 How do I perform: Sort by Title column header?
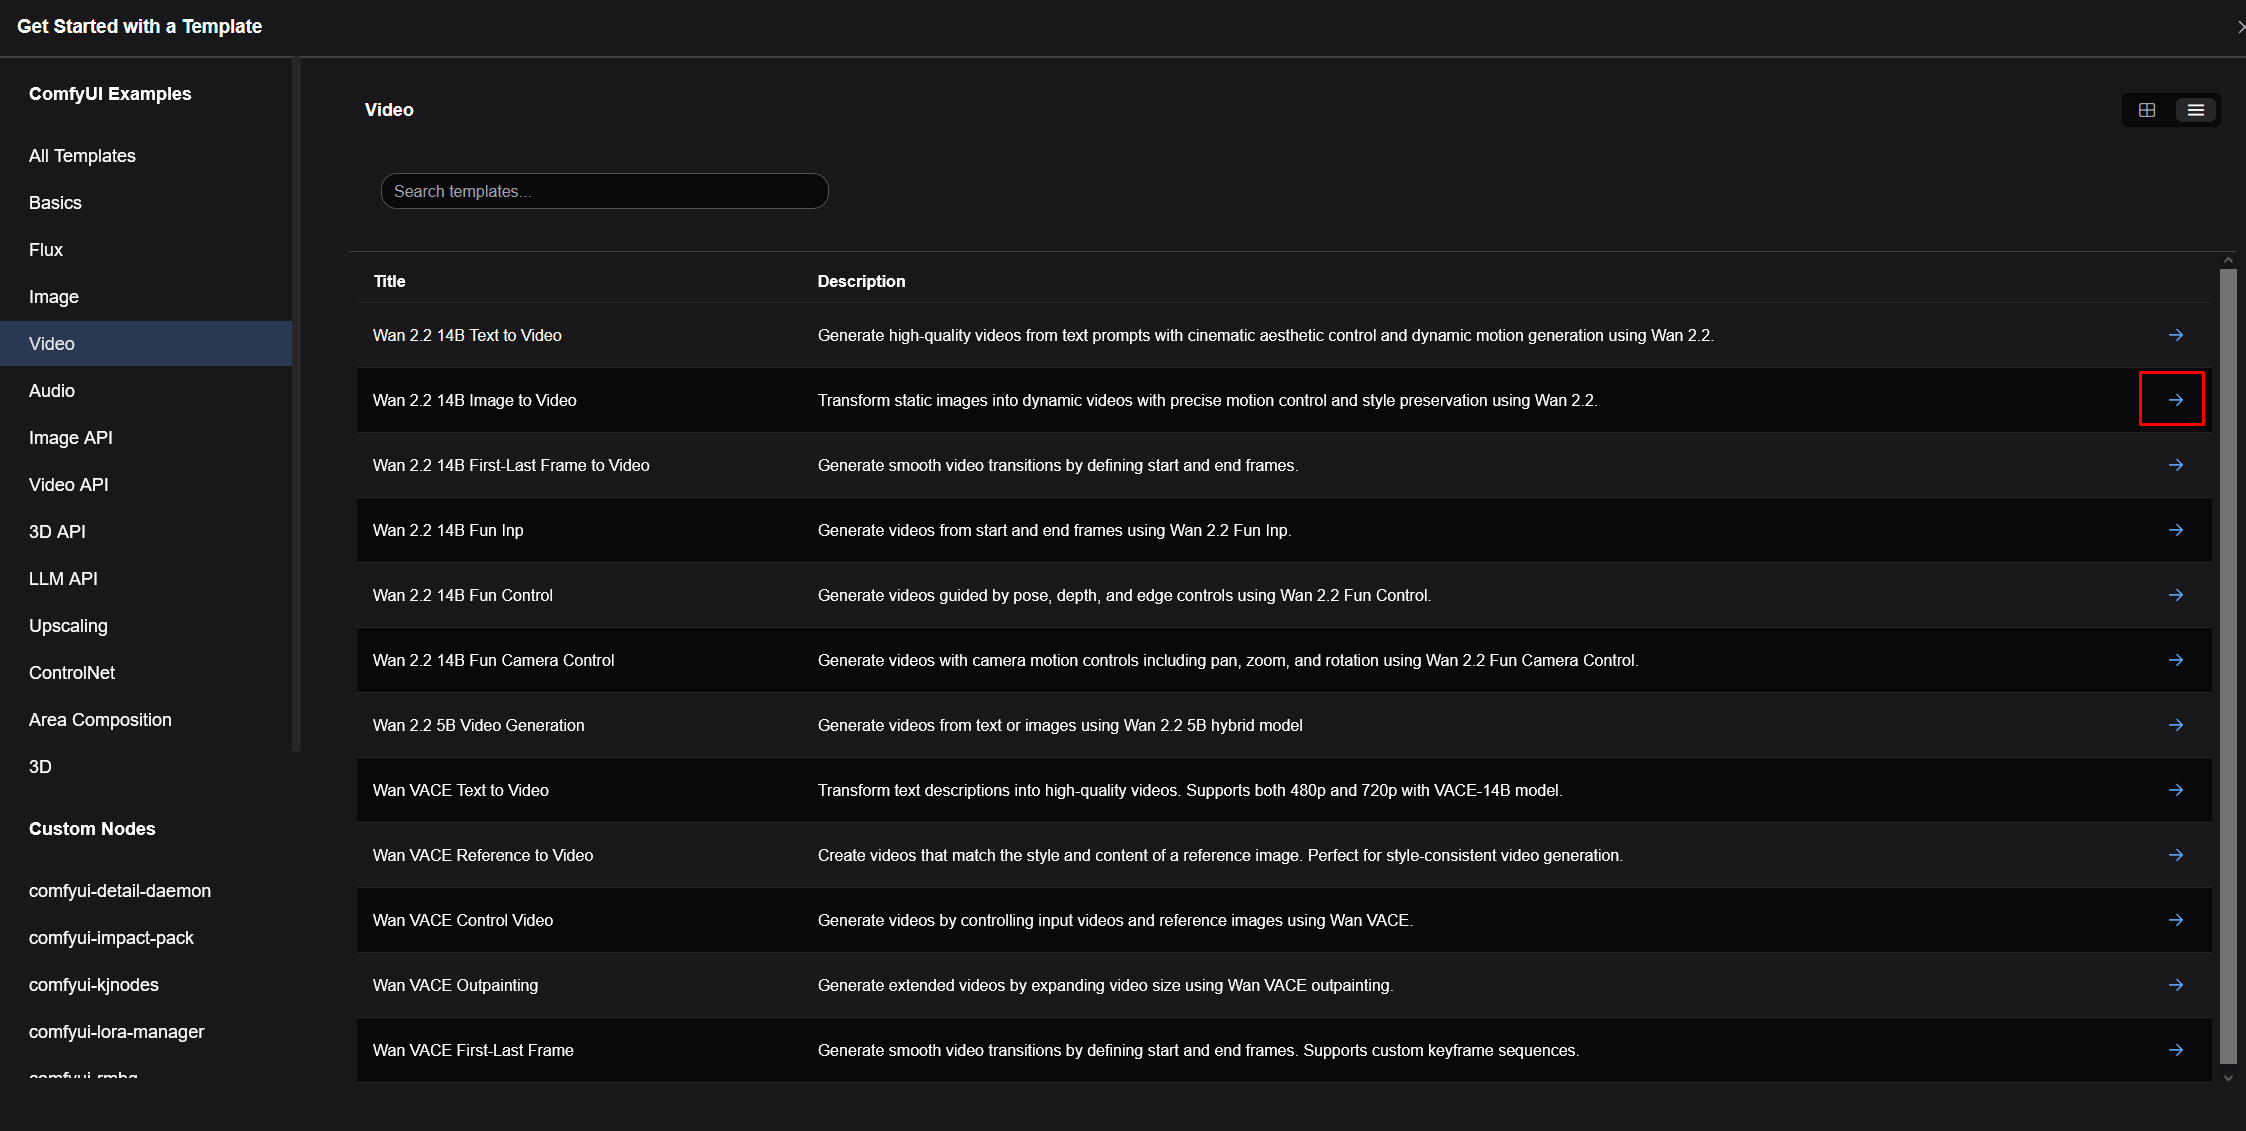pos(389,281)
